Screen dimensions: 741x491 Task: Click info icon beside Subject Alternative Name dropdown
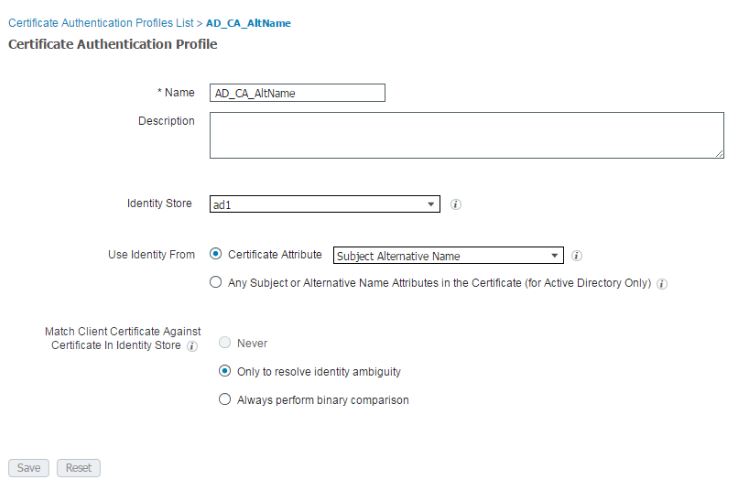(577, 256)
